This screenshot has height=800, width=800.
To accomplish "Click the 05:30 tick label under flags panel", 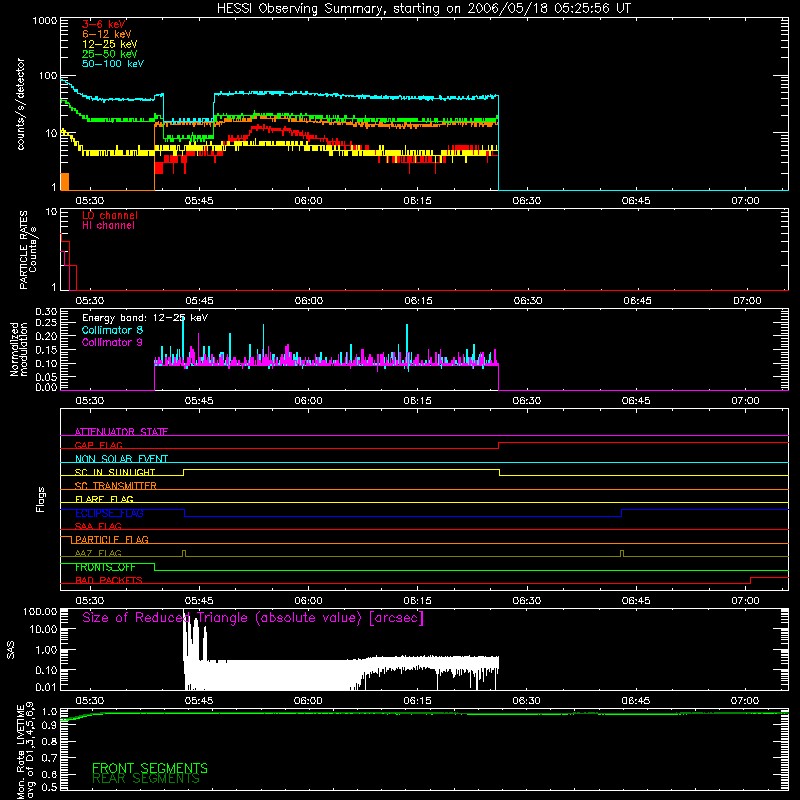I will click(90, 601).
